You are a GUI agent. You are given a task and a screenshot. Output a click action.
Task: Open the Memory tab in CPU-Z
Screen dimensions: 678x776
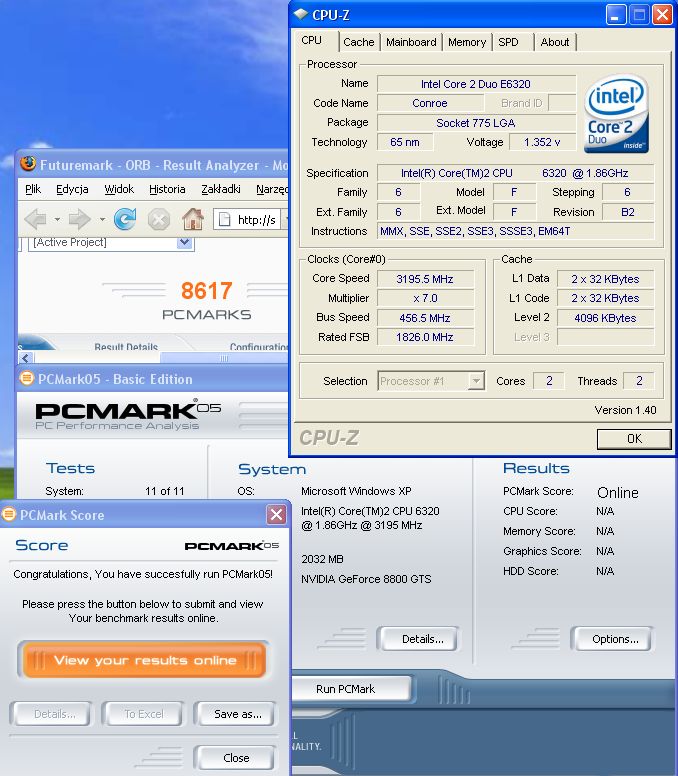tap(467, 42)
